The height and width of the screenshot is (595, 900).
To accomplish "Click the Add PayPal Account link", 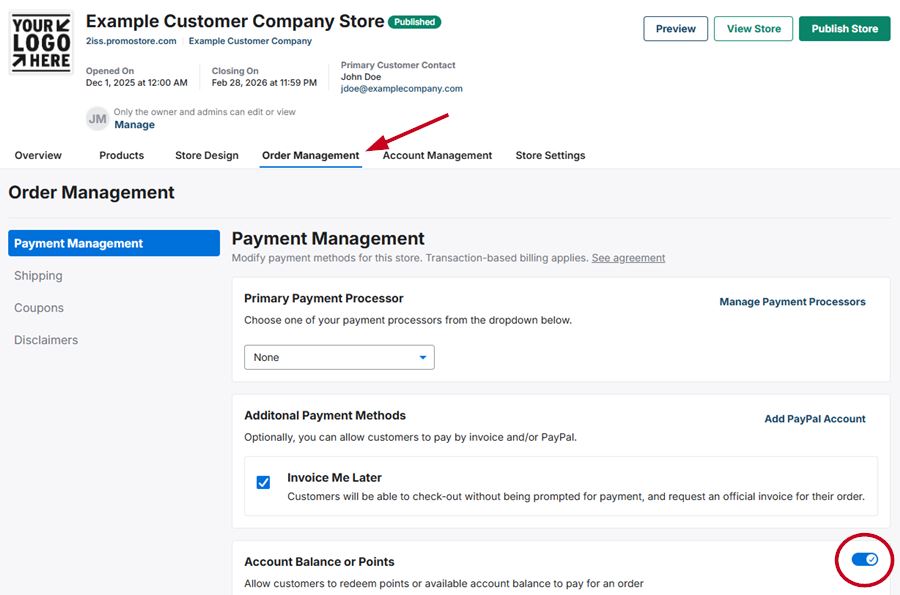I will pyautogui.click(x=814, y=419).
